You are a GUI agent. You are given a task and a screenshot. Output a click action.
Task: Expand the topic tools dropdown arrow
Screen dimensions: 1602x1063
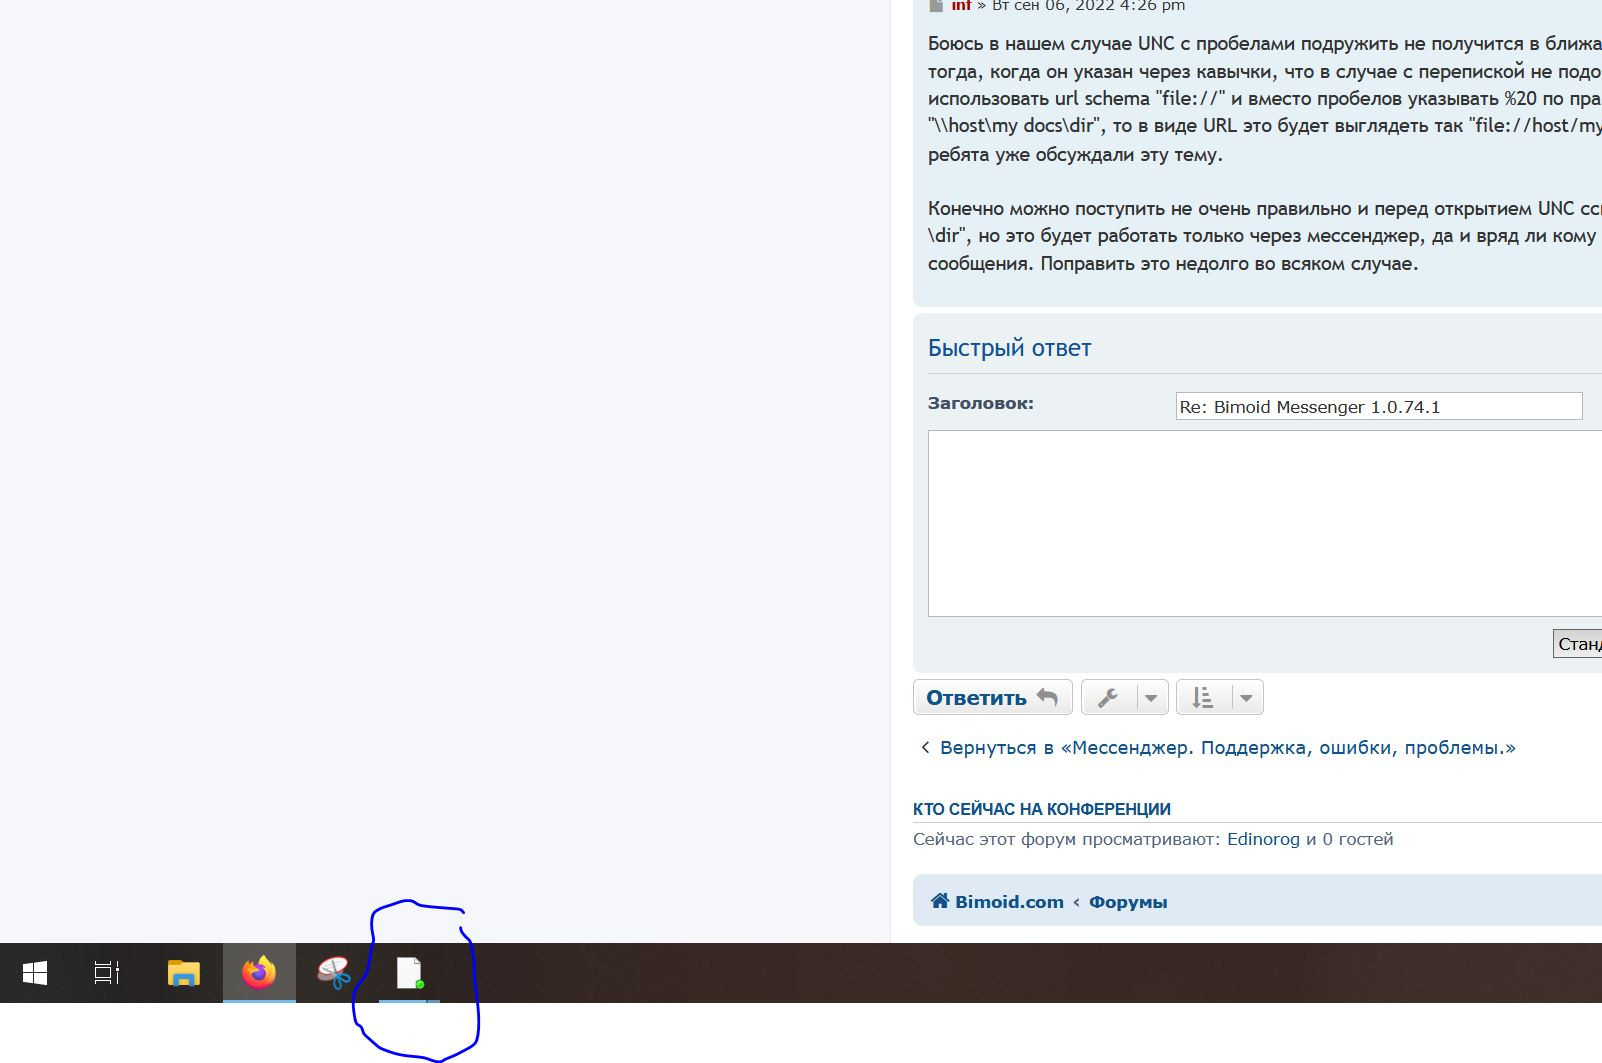tap(1151, 698)
